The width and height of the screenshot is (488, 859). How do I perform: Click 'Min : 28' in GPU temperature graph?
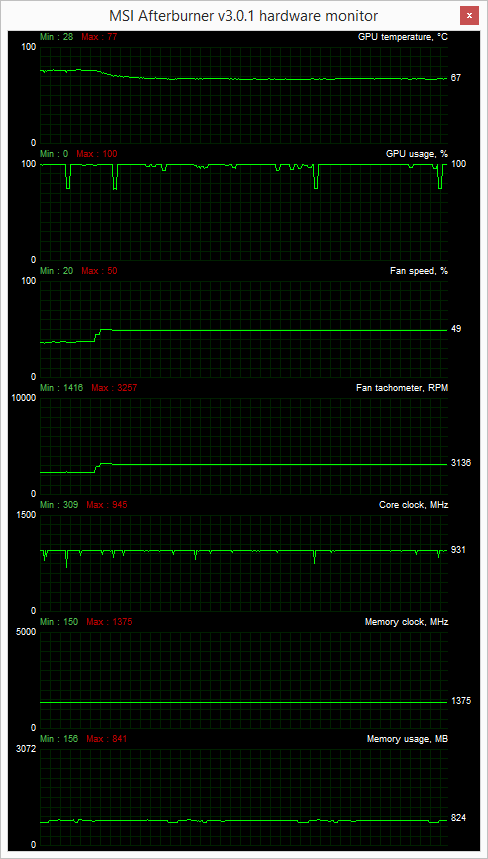coord(57,37)
